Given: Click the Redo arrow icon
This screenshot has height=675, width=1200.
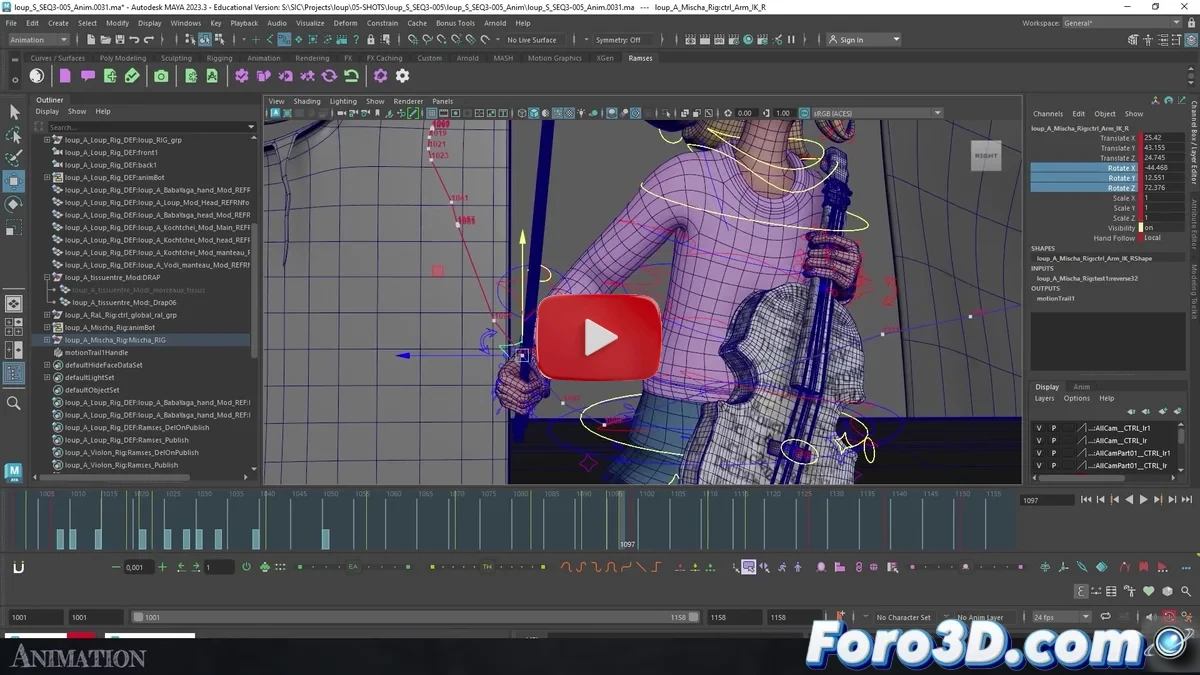Looking at the screenshot, I should [149, 40].
